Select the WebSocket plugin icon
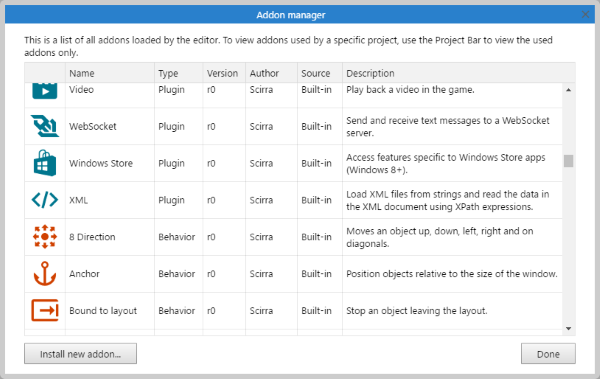Image resolution: width=600 pixels, height=379 pixels. click(x=45, y=126)
